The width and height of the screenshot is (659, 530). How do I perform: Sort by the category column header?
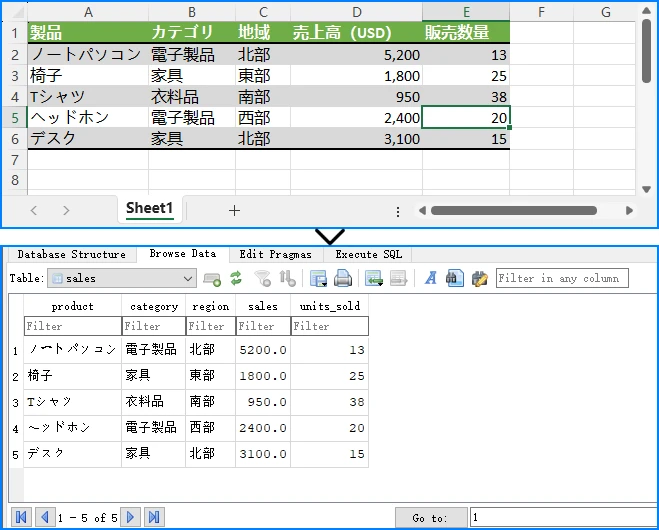154,306
